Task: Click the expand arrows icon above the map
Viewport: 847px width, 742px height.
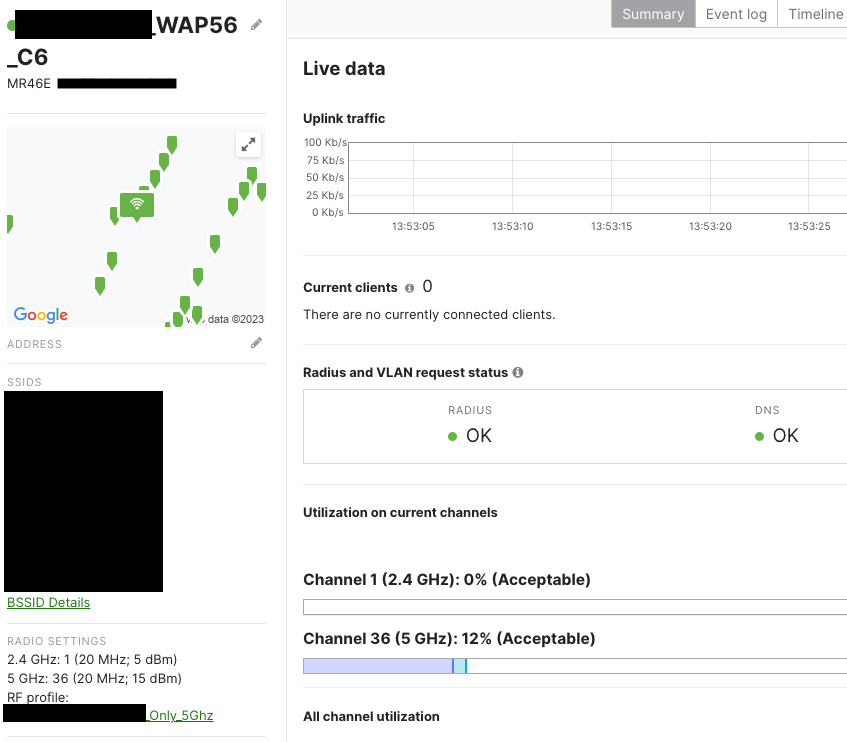Action: (x=248, y=144)
